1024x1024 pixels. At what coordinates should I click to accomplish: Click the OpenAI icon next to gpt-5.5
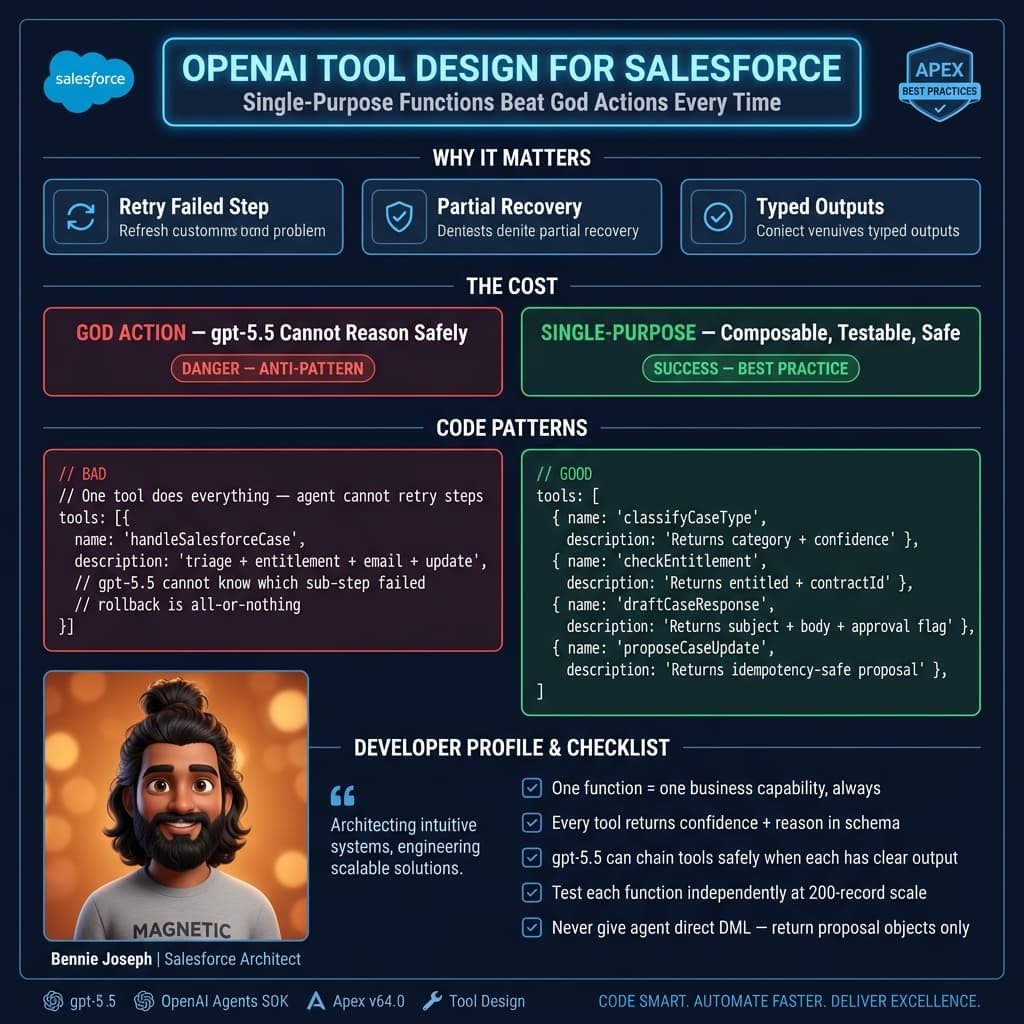coord(53,1001)
